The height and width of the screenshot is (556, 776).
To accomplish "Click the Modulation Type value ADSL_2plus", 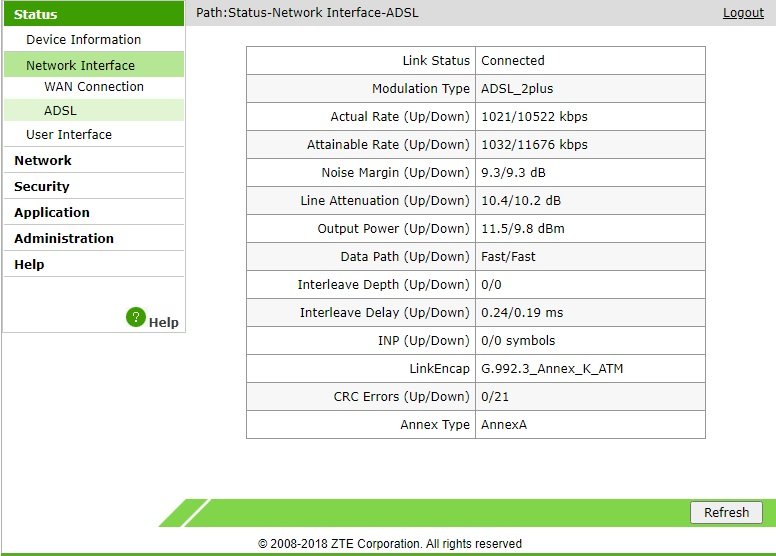I will 517,89.
